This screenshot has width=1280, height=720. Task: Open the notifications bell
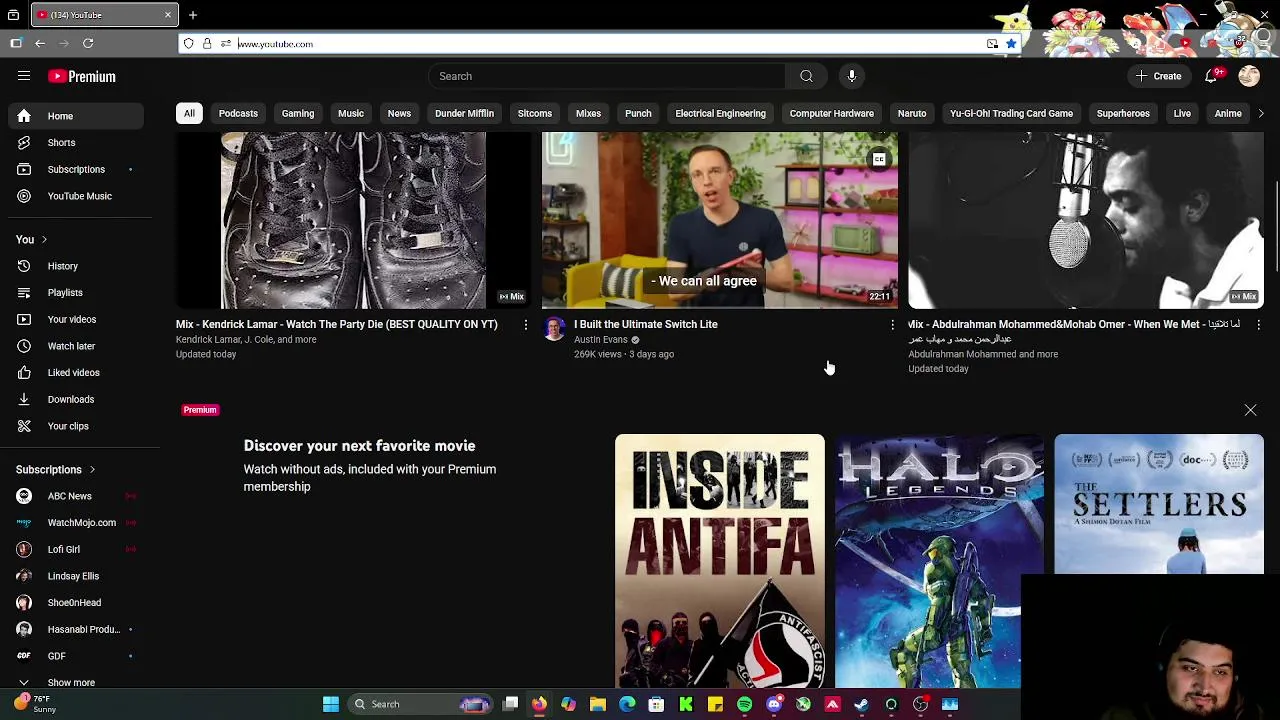1211,76
